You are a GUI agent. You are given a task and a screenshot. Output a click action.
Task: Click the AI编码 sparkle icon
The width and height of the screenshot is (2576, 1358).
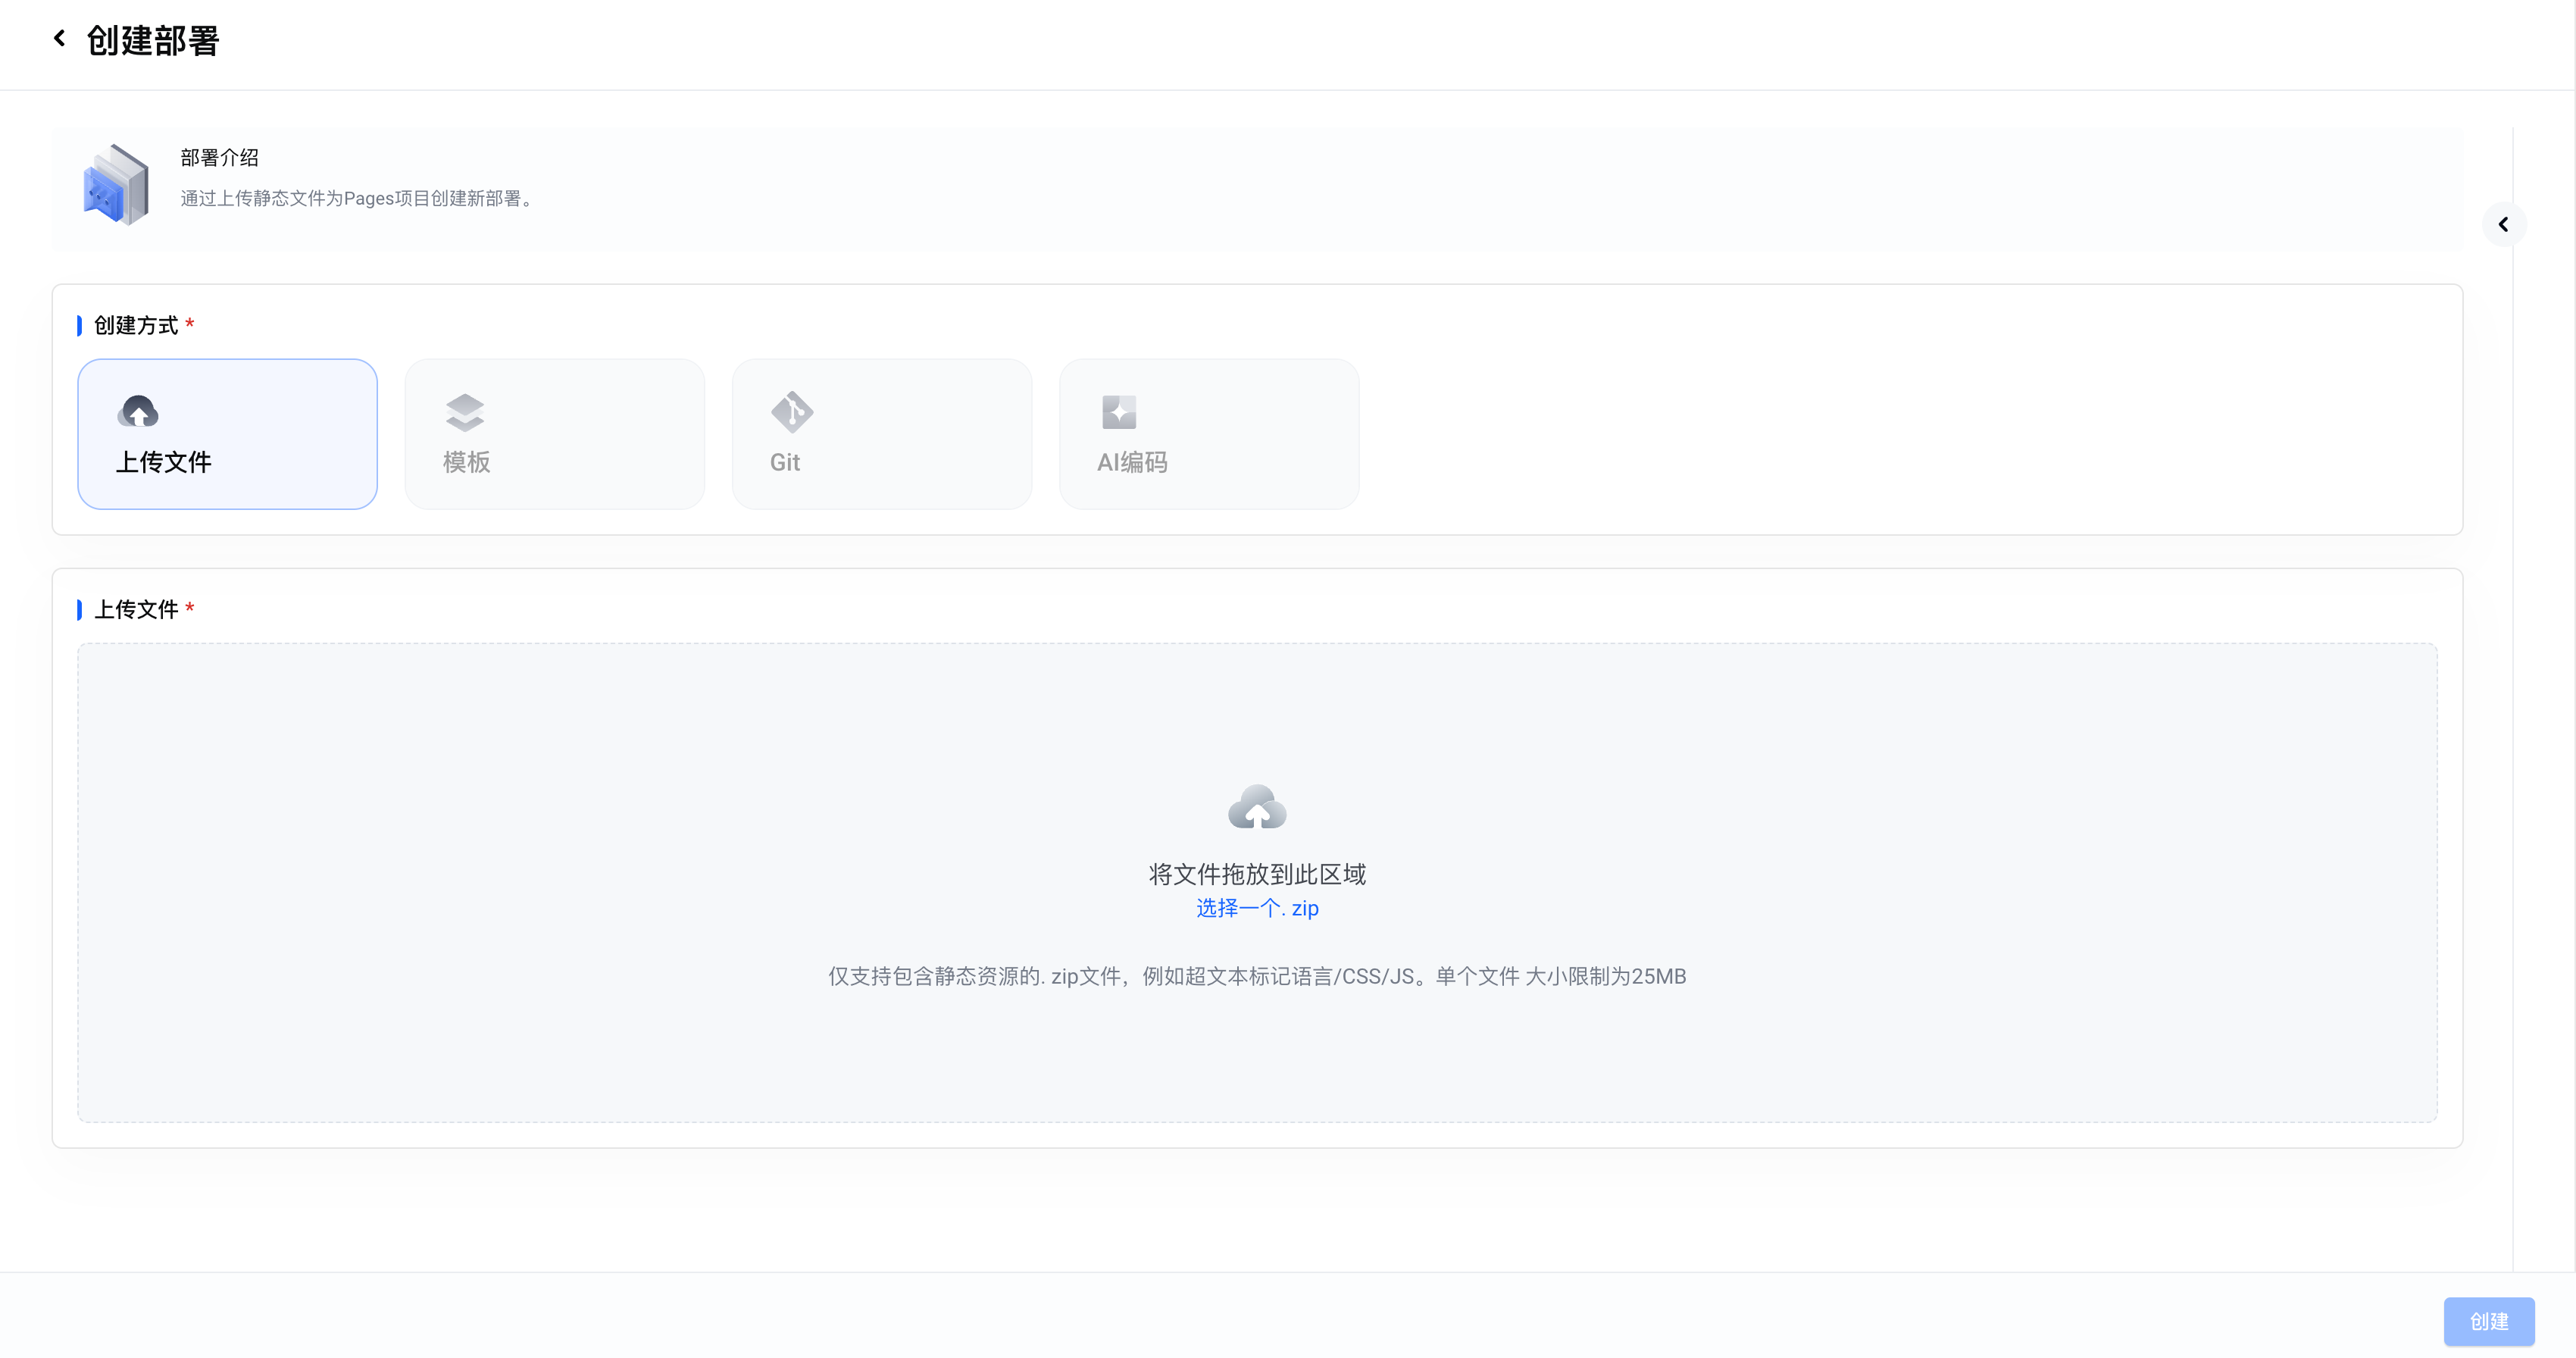coord(1119,412)
